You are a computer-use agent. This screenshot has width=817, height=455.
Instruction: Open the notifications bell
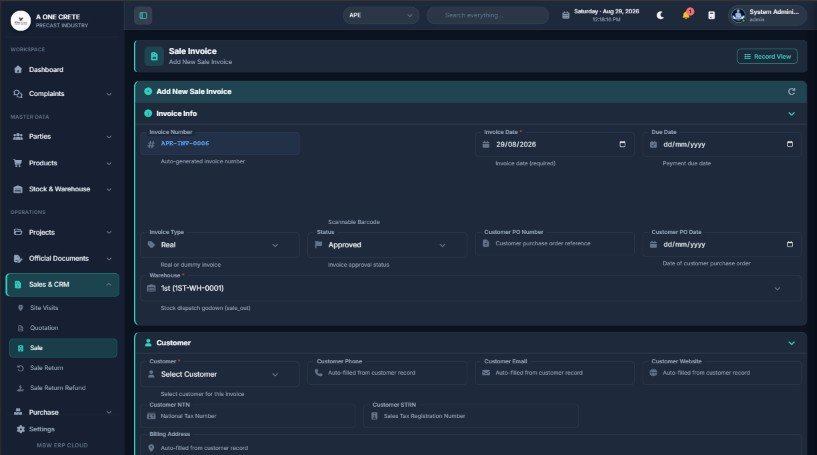pyautogui.click(x=687, y=15)
